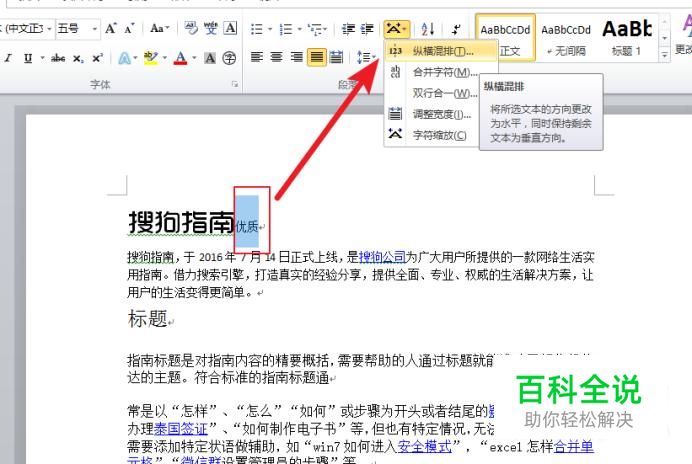This screenshot has height=464, width=692.
Task: Select 双行合一(W)... menu item
Action: tap(432, 93)
